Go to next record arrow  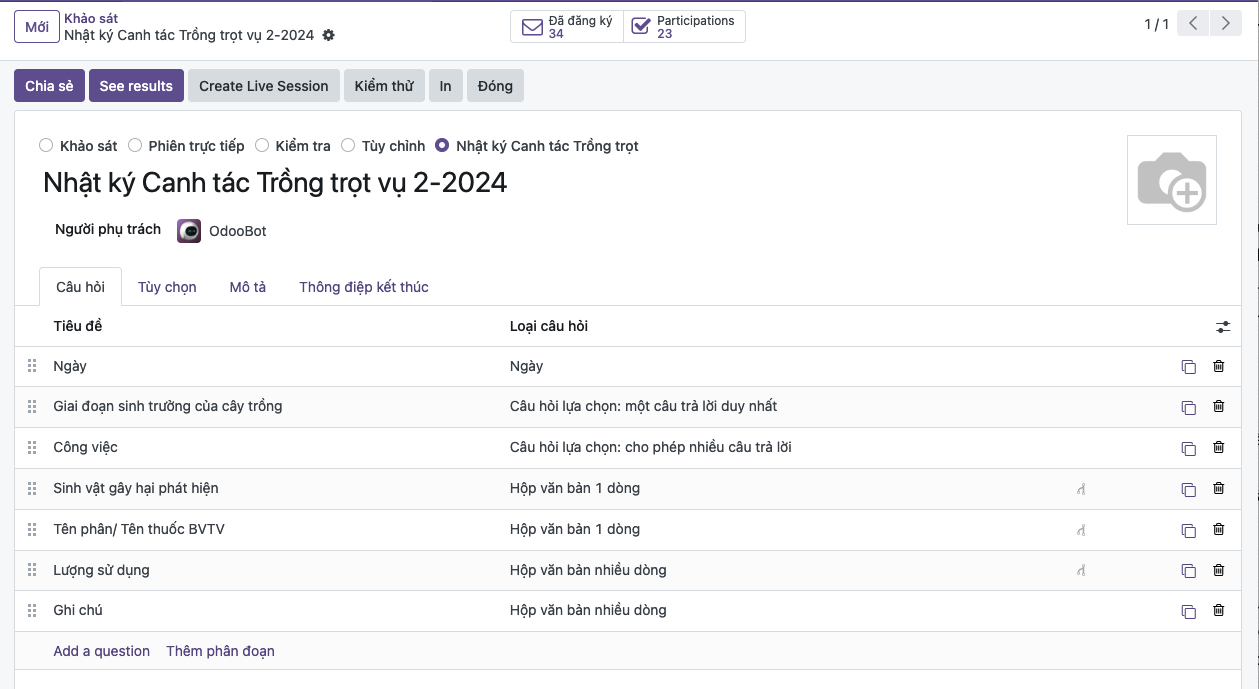(x=1226, y=25)
